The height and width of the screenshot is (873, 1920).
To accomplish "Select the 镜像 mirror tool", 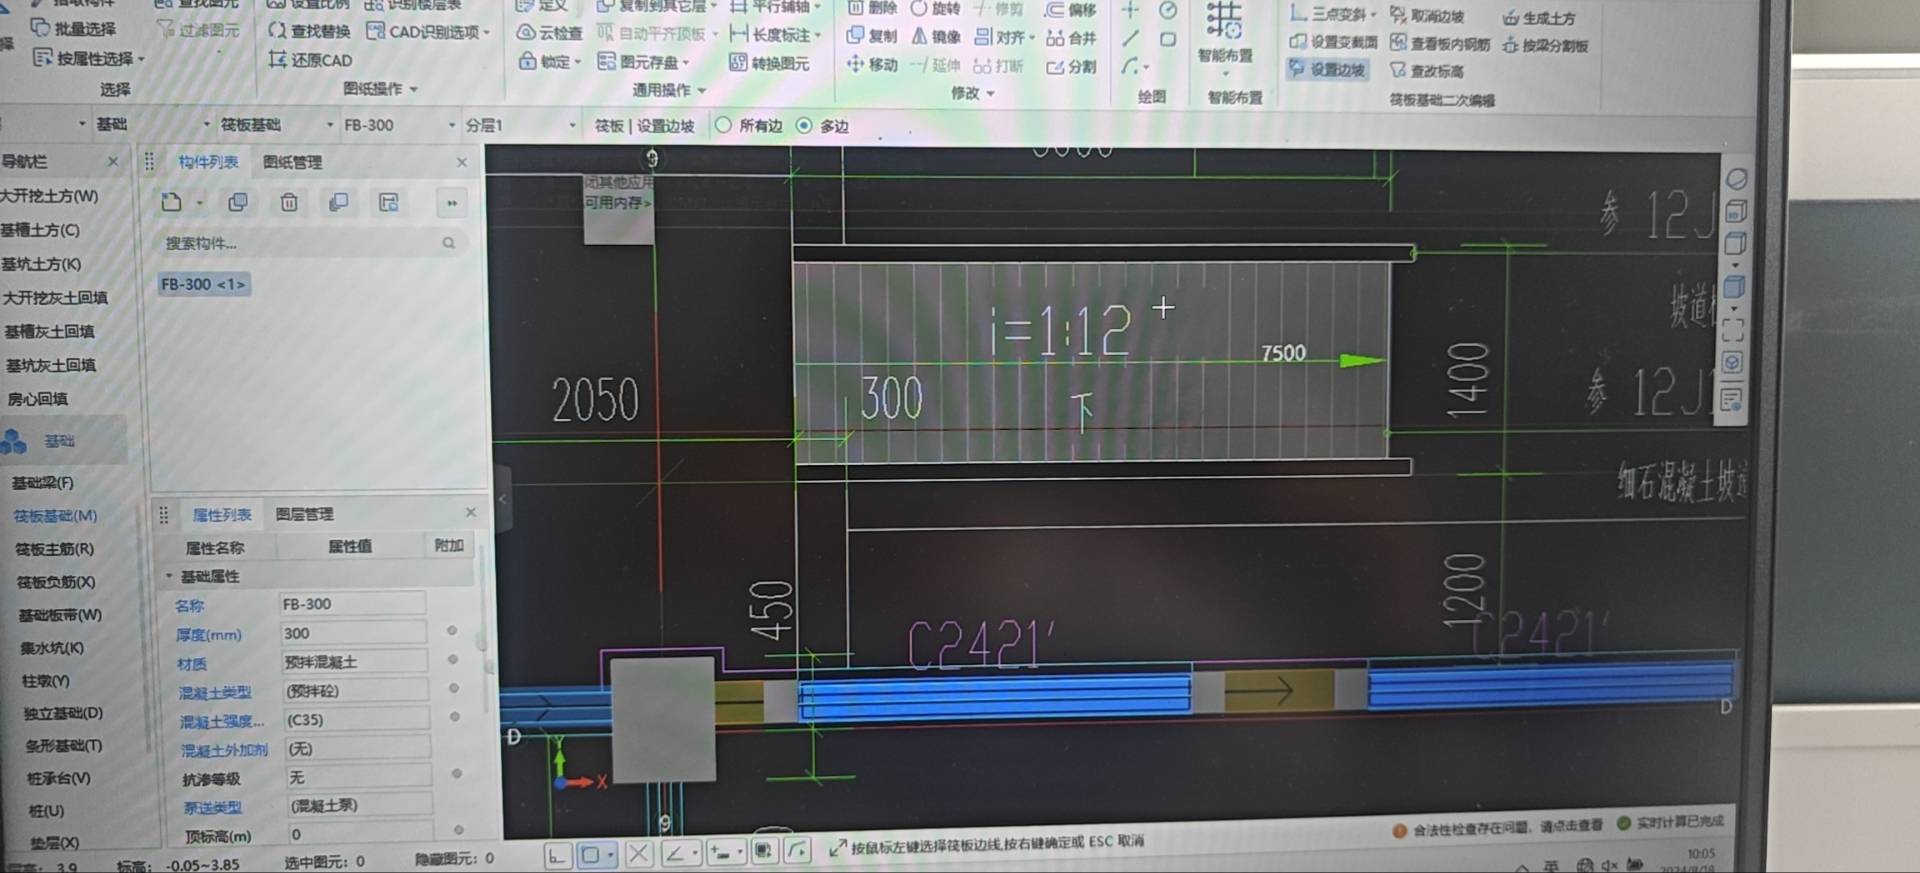I will pyautogui.click(x=936, y=36).
